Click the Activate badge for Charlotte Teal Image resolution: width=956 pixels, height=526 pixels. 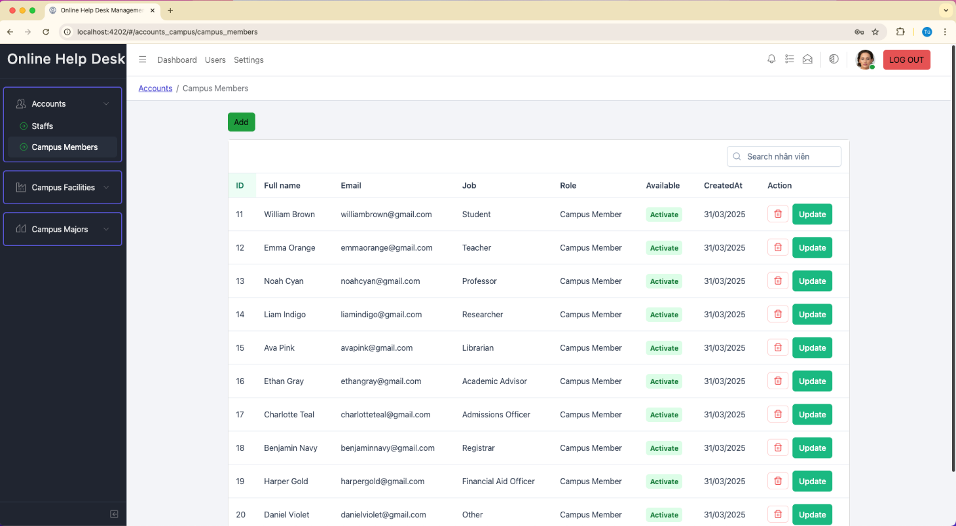click(x=664, y=415)
